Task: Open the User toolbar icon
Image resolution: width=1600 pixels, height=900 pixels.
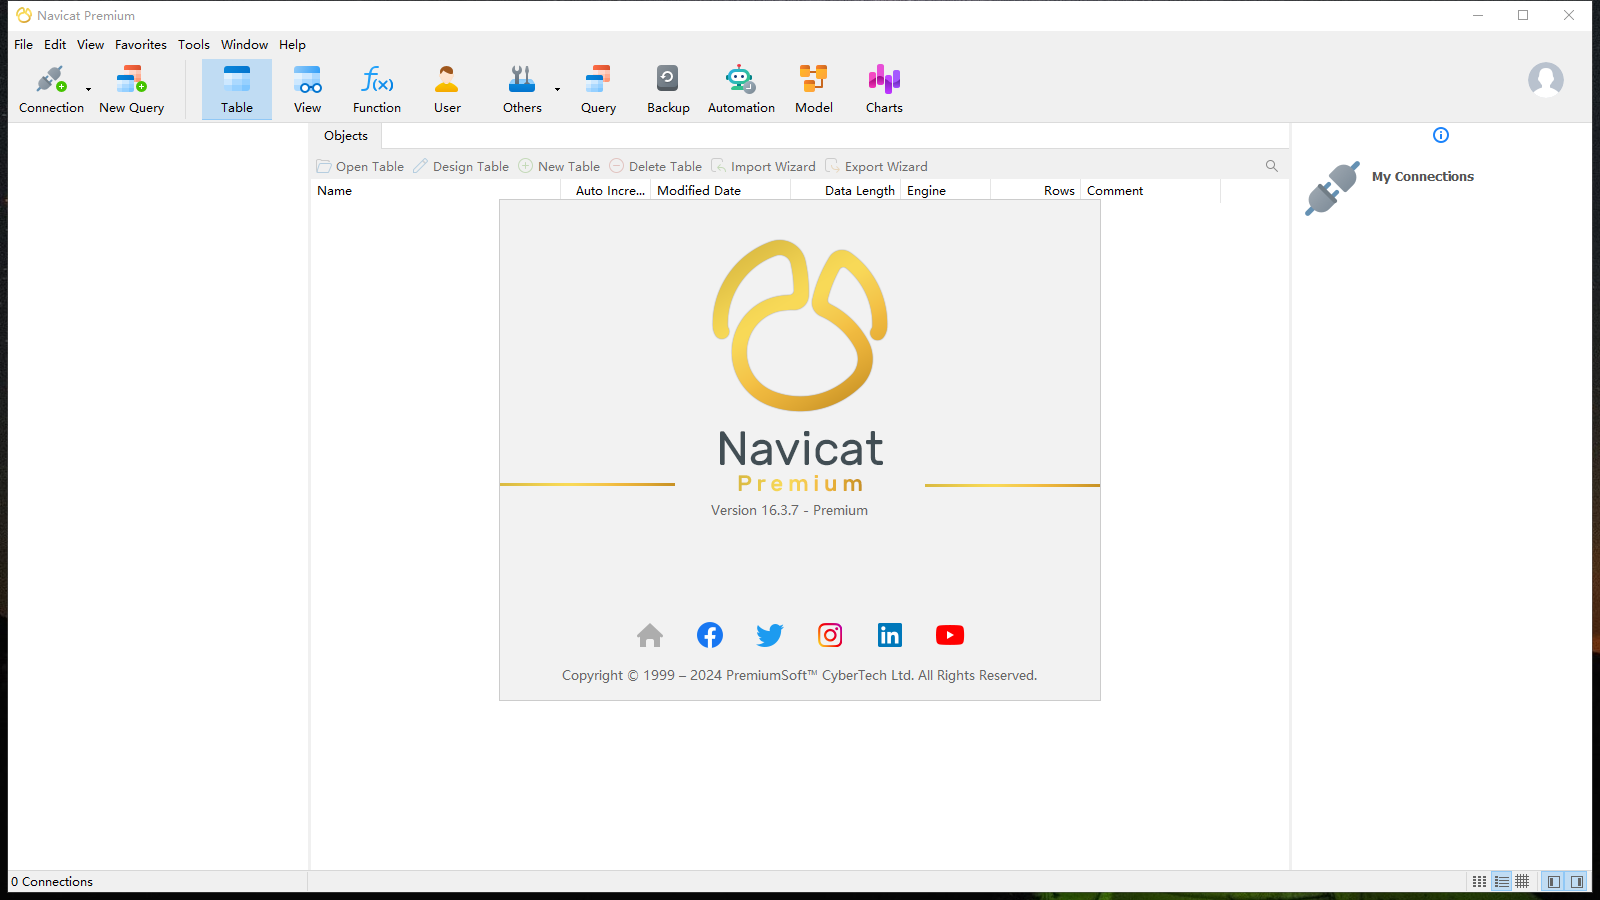Action: (447, 89)
